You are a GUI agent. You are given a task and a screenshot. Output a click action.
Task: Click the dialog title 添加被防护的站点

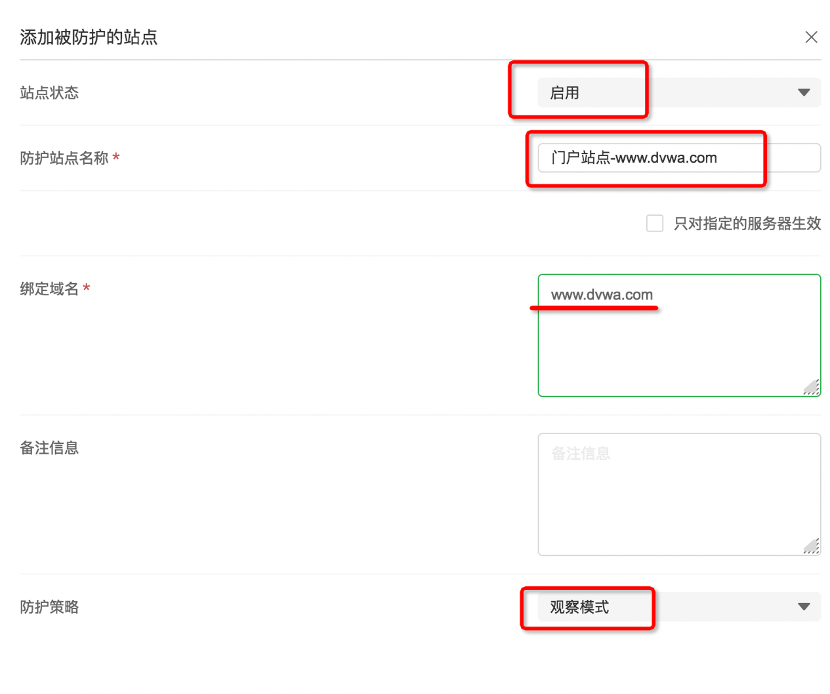[x=89, y=37]
